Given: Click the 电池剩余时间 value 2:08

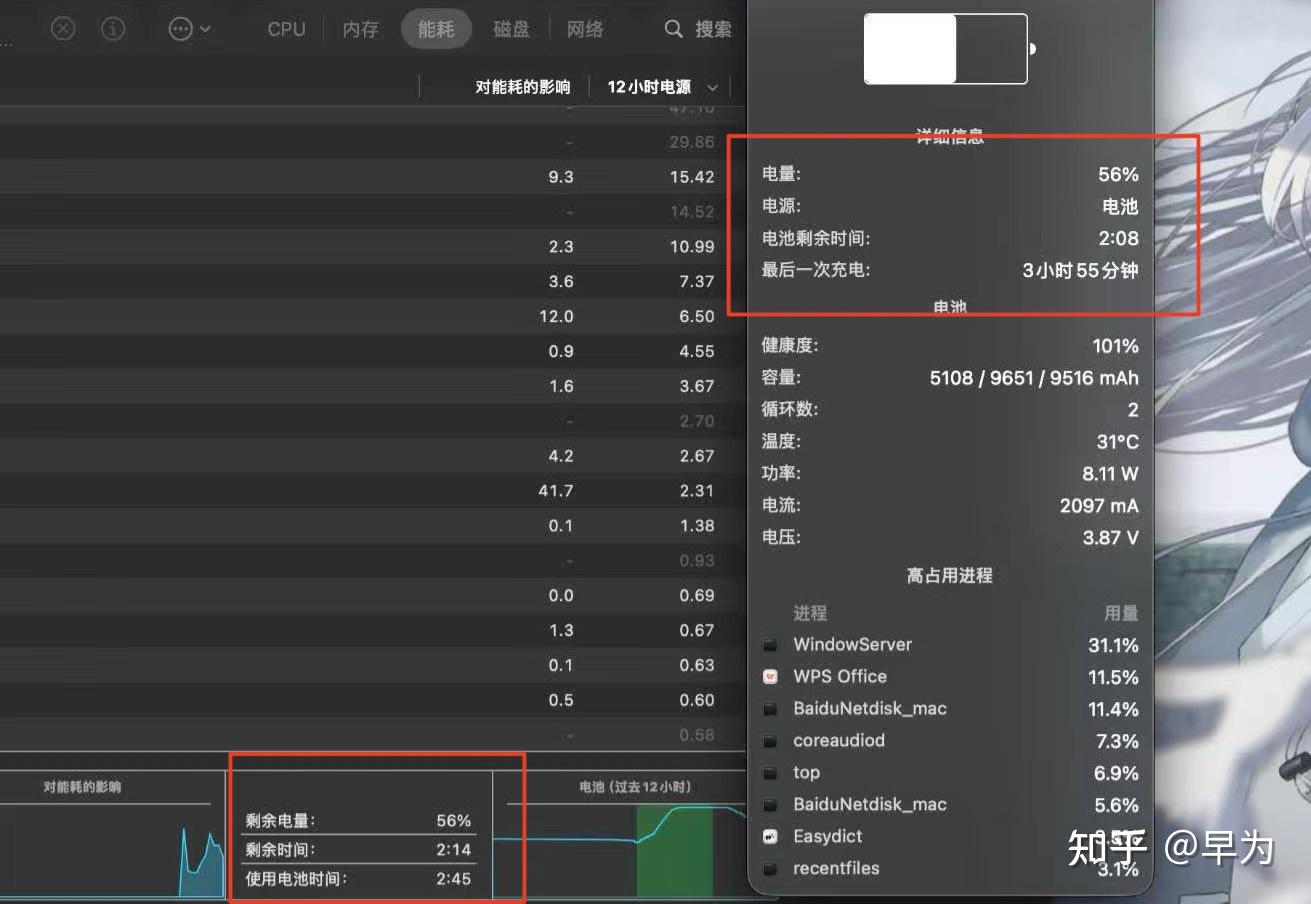Looking at the screenshot, I should tap(1118, 238).
